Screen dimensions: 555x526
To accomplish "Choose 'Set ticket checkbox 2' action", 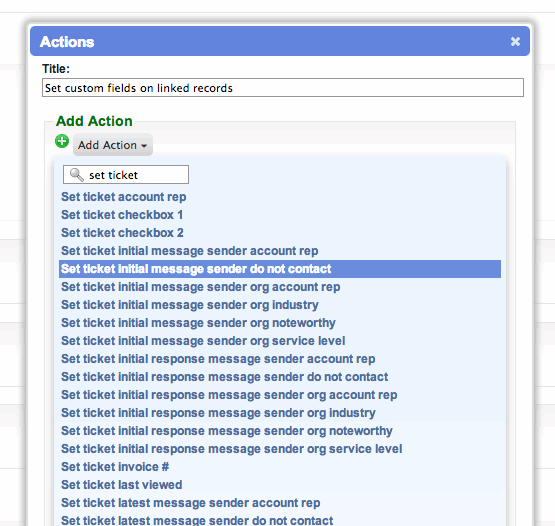I will click(x=122, y=233).
